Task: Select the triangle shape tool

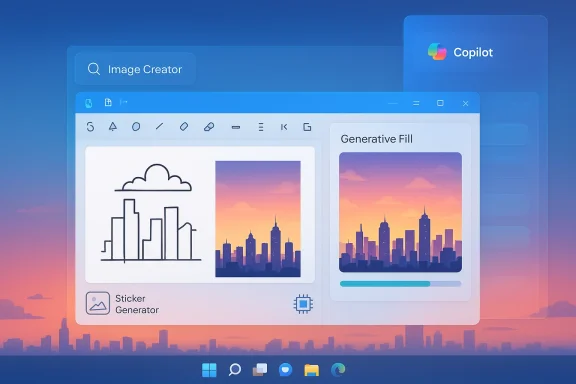Action: 113,126
